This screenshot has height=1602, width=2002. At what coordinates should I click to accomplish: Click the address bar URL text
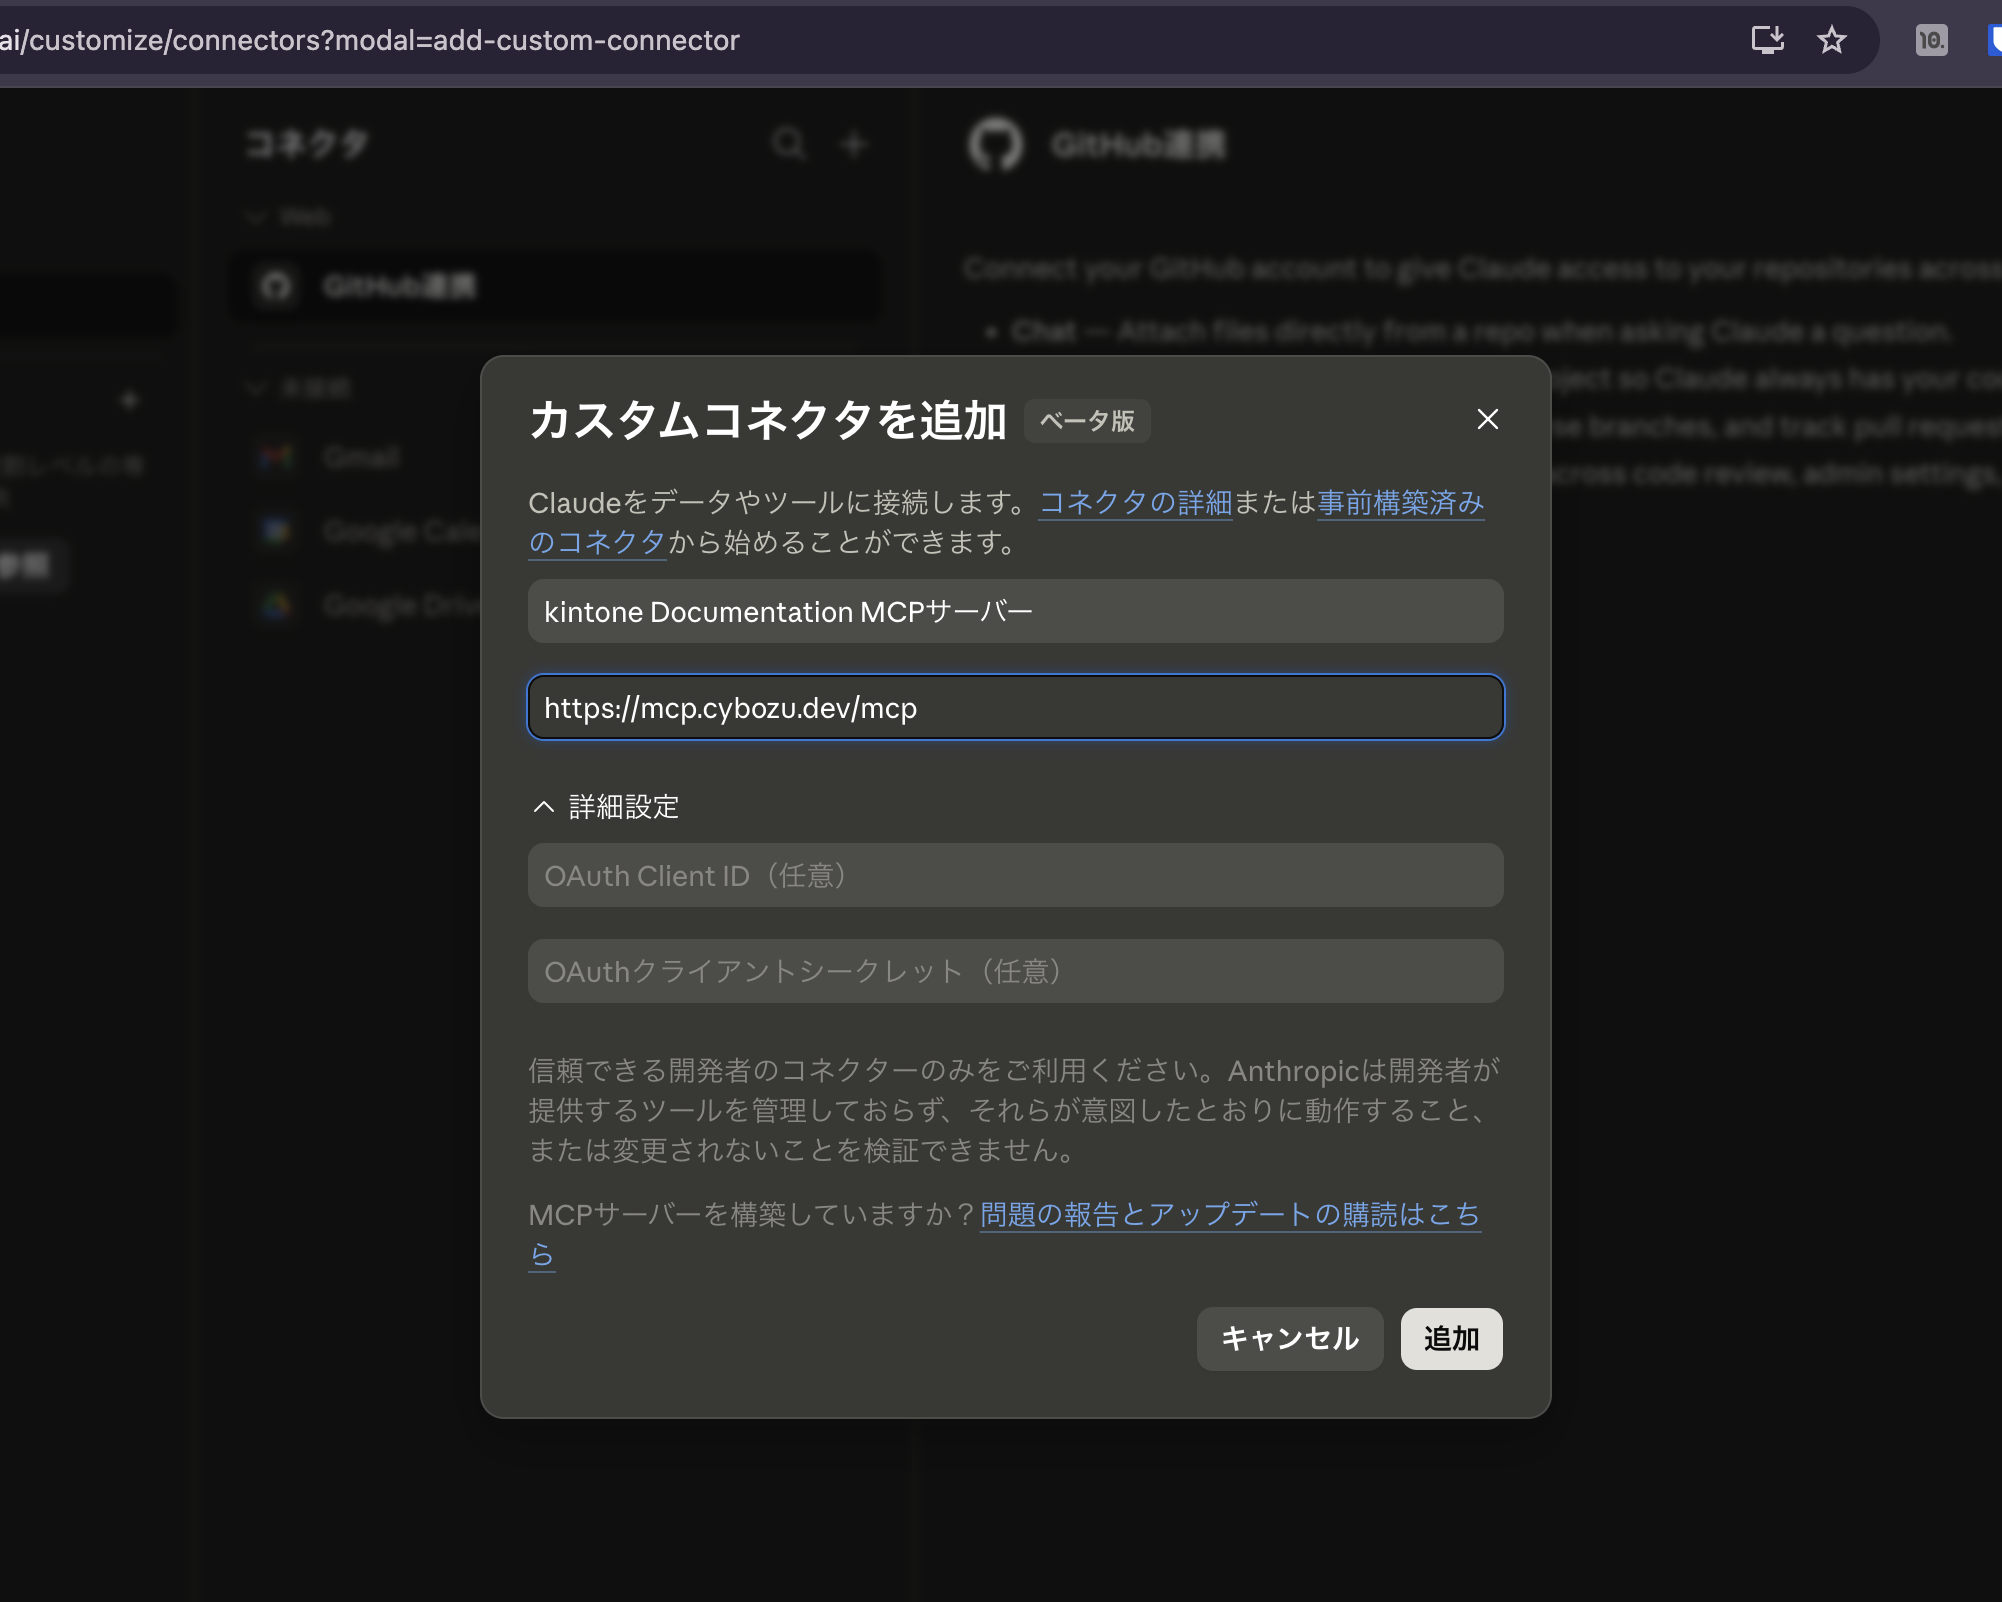pyautogui.click(x=370, y=40)
